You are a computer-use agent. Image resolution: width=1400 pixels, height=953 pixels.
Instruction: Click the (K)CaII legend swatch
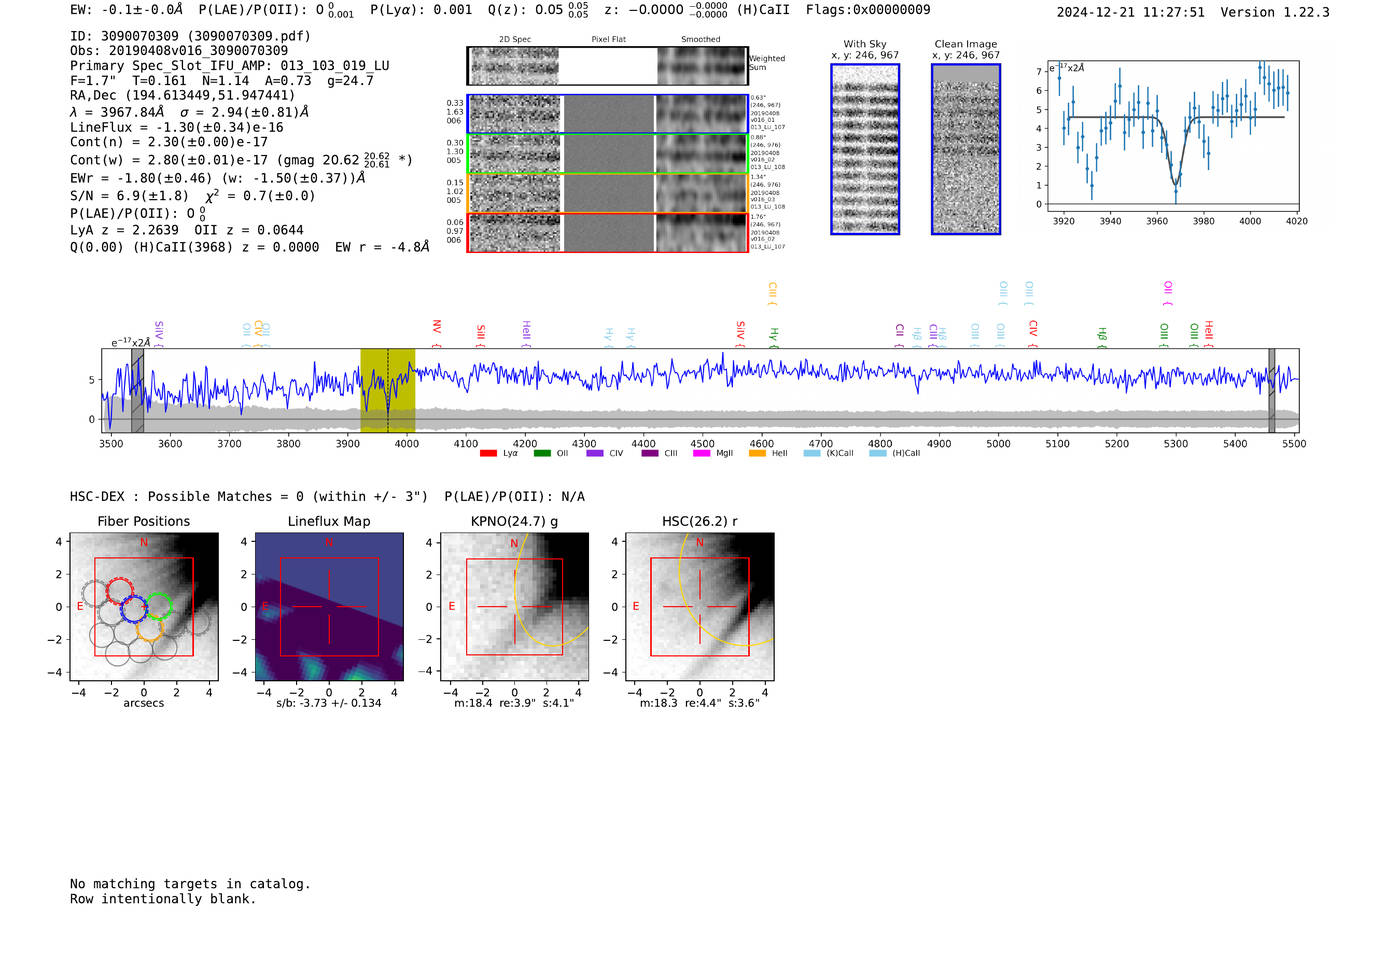(x=812, y=453)
